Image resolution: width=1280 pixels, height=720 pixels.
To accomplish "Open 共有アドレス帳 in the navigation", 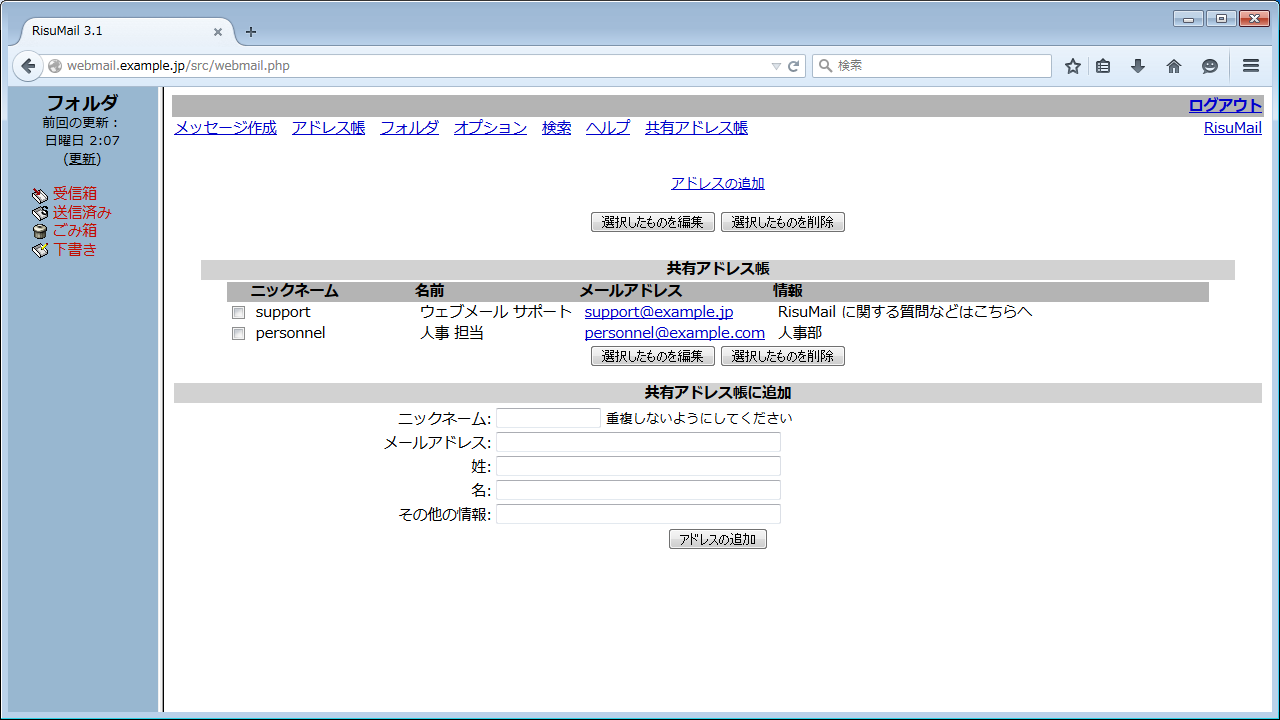I will 696,128.
